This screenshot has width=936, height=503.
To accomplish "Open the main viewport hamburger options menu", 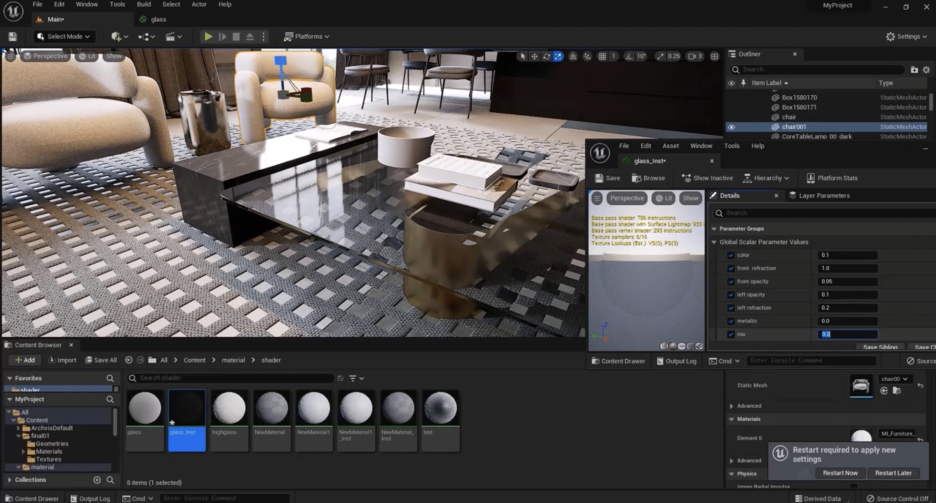I will click(x=10, y=56).
